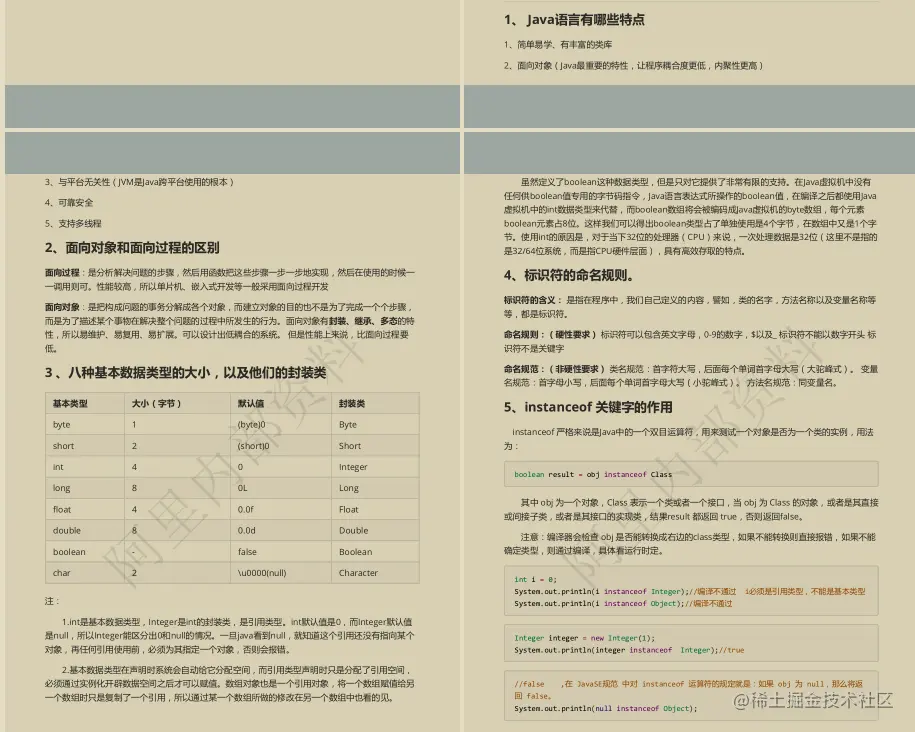Click the table header "封装类"
Image resolution: width=915 pixels, height=732 pixels.
pyautogui.click(x=352, y=403)
